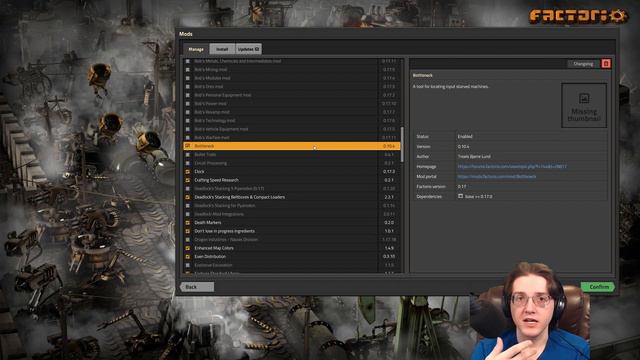This screenshot has width=640, height=360.
Task: Open the Changelog button for Bottleneck
Action: pyautogui.click(x=583, y=64)
